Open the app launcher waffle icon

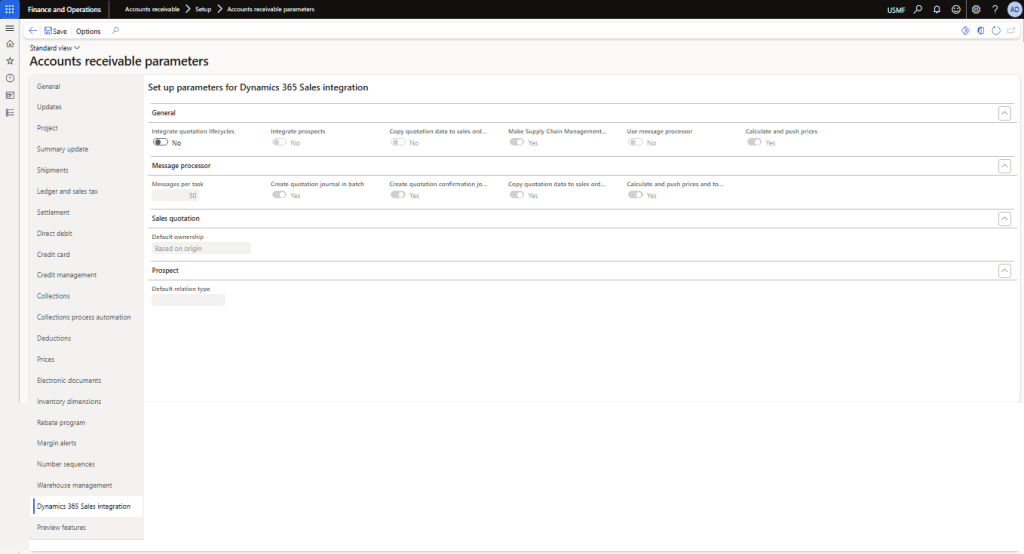(10, 9)
